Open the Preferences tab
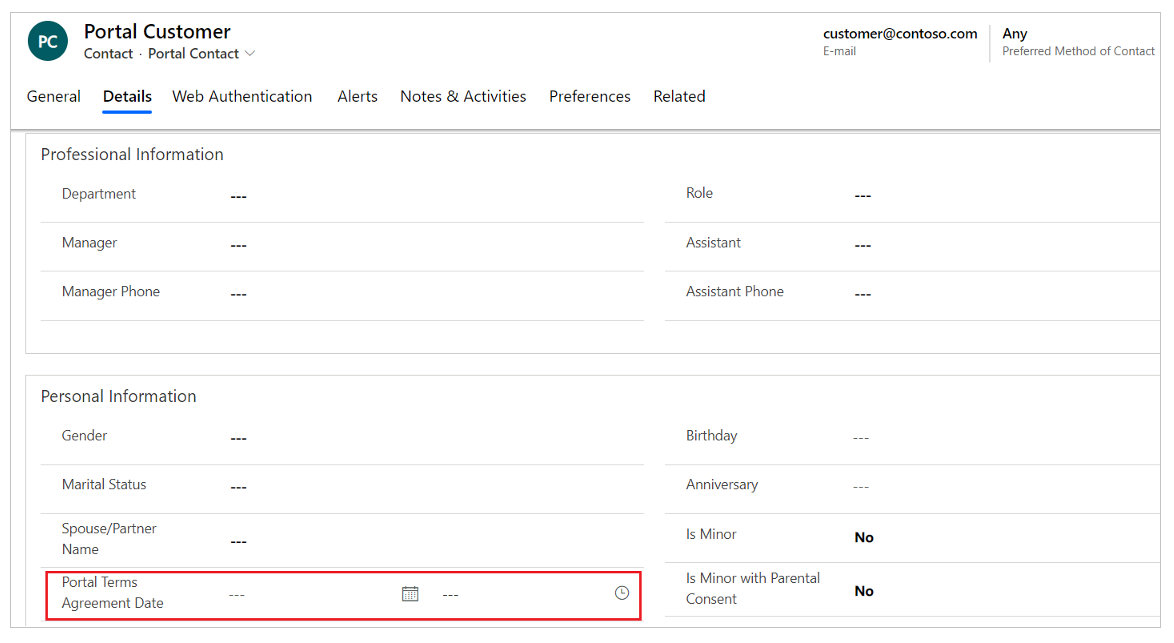Screen dimensions: 1174x643 click(590, 97)
